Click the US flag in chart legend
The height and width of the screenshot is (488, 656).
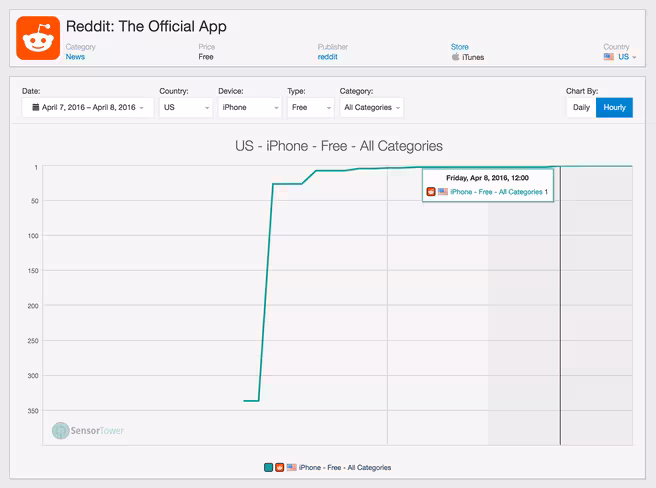coord(292,467)
